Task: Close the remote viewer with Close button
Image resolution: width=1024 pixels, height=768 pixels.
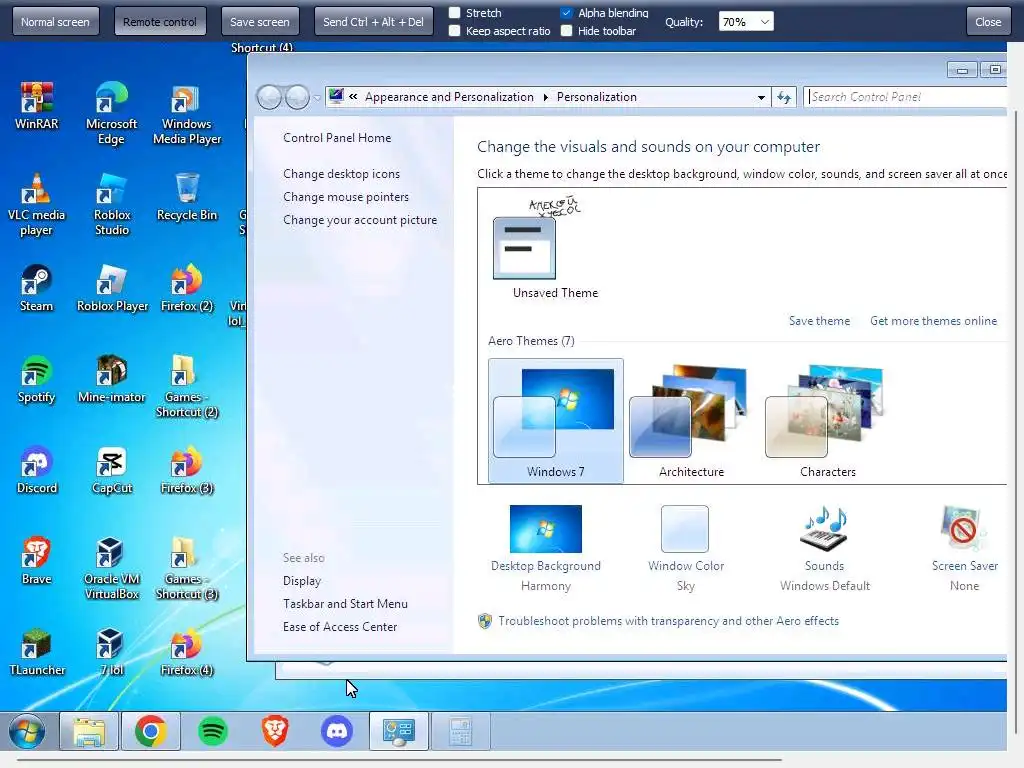Action: [x=988, y=22]
